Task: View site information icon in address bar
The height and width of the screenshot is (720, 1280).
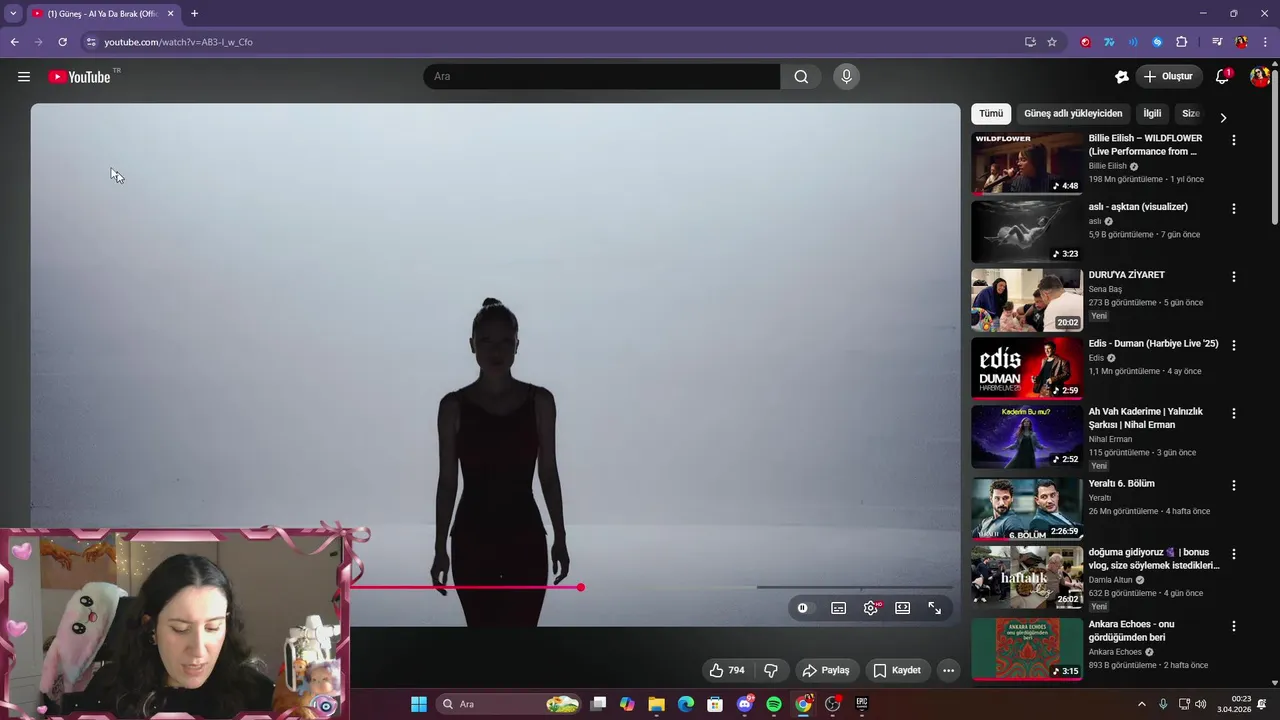Action: (91, 42)
